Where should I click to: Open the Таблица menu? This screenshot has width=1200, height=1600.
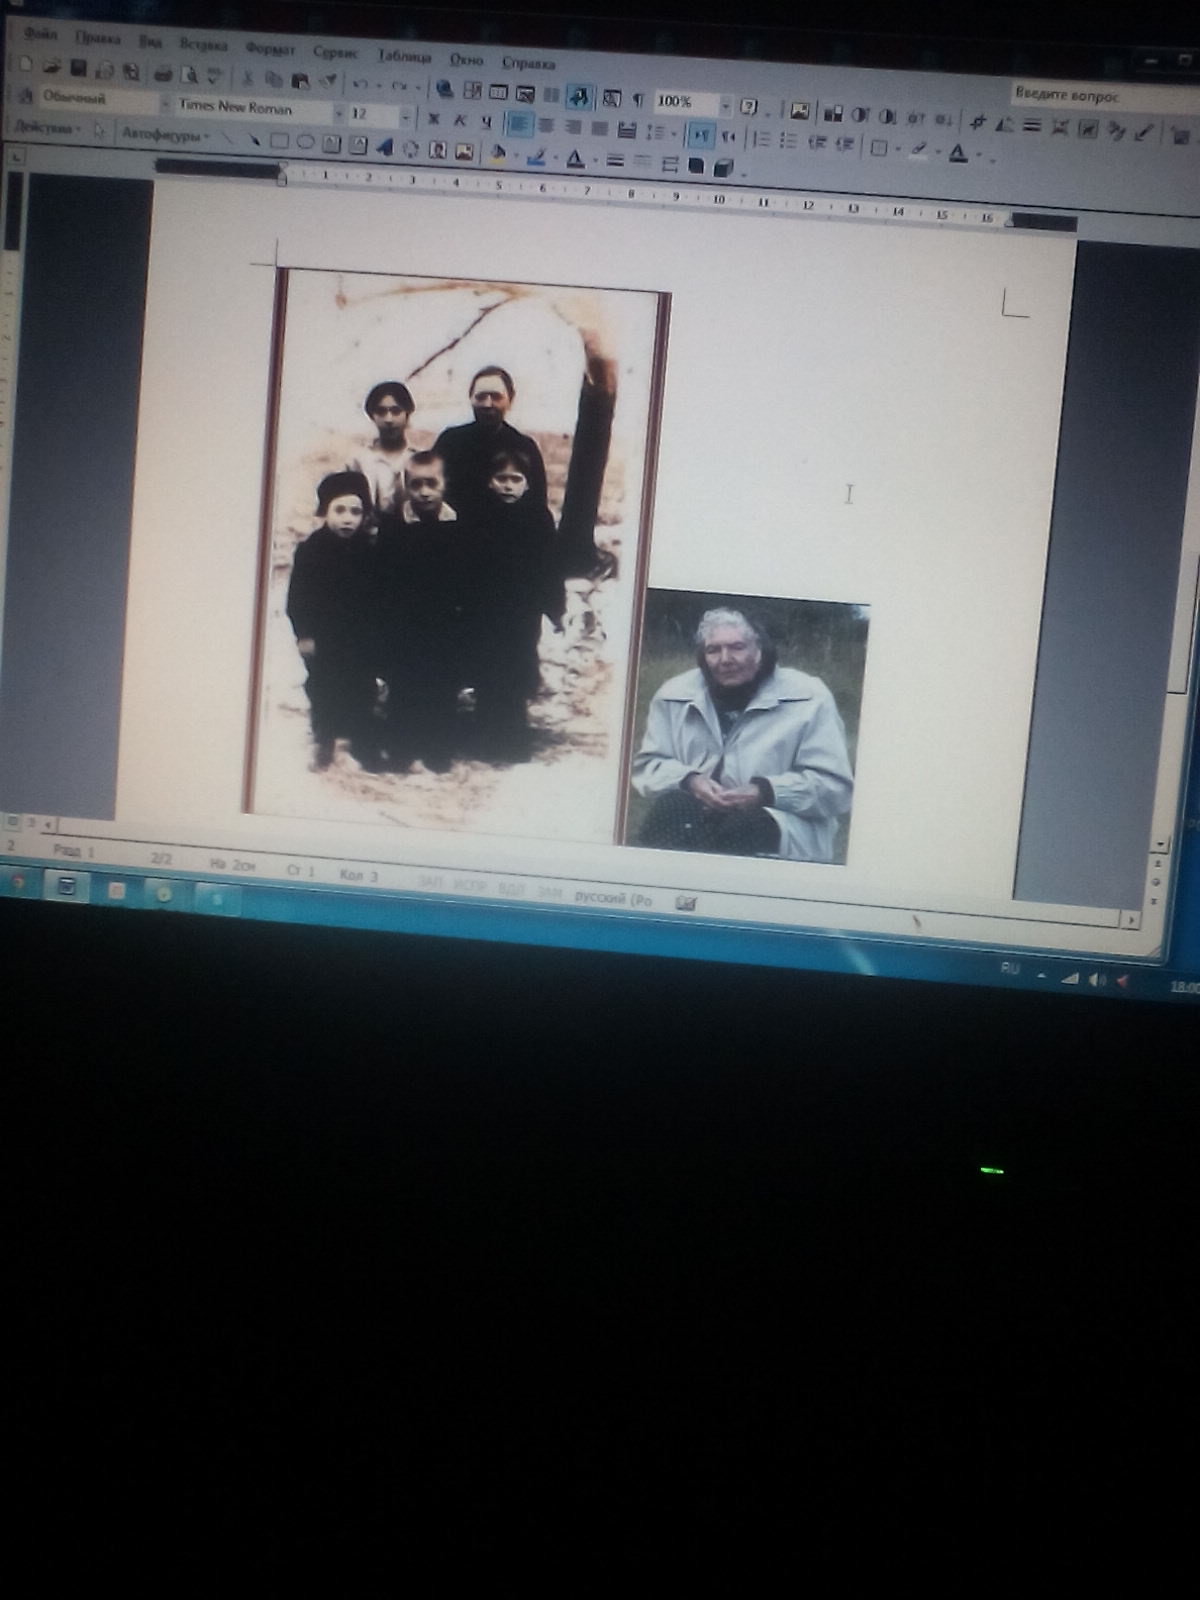point(404,57)
